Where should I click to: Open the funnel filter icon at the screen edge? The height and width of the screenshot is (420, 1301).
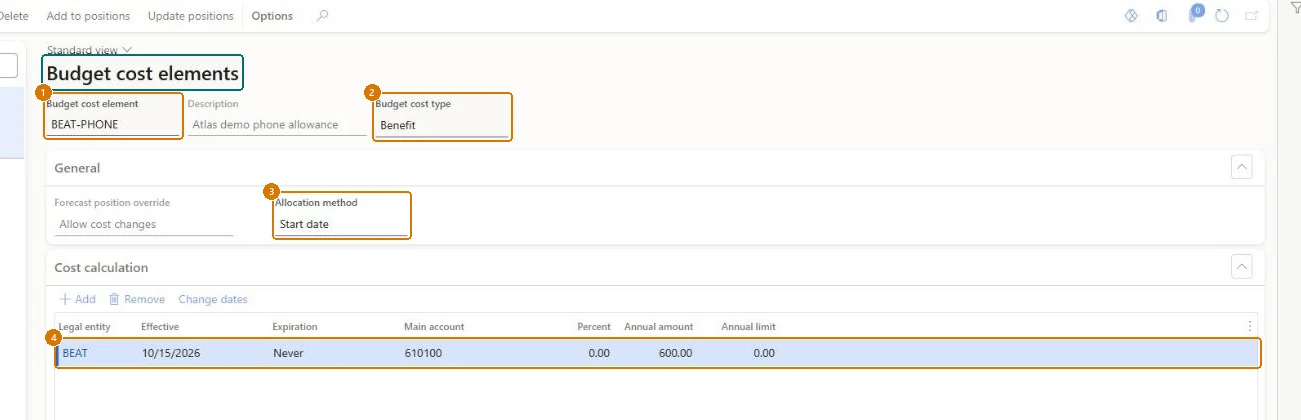(x=1296, y=8)
